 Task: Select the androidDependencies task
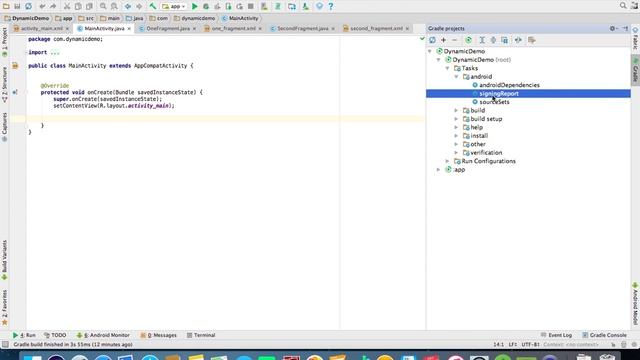[x=509, y=85]
